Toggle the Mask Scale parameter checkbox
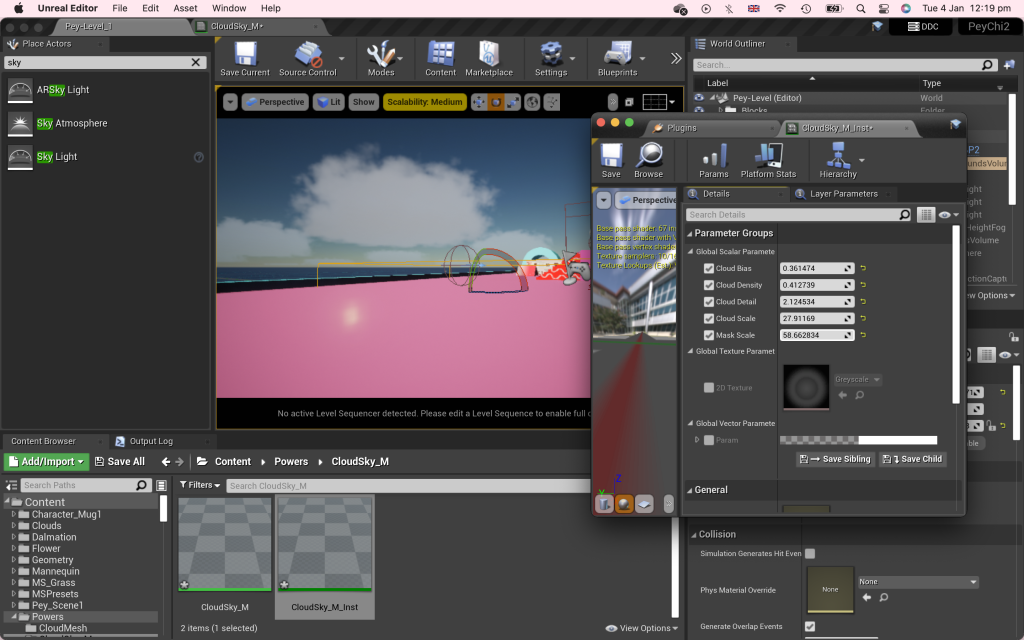Viewport: 1024px width, 640px height. 709,335
